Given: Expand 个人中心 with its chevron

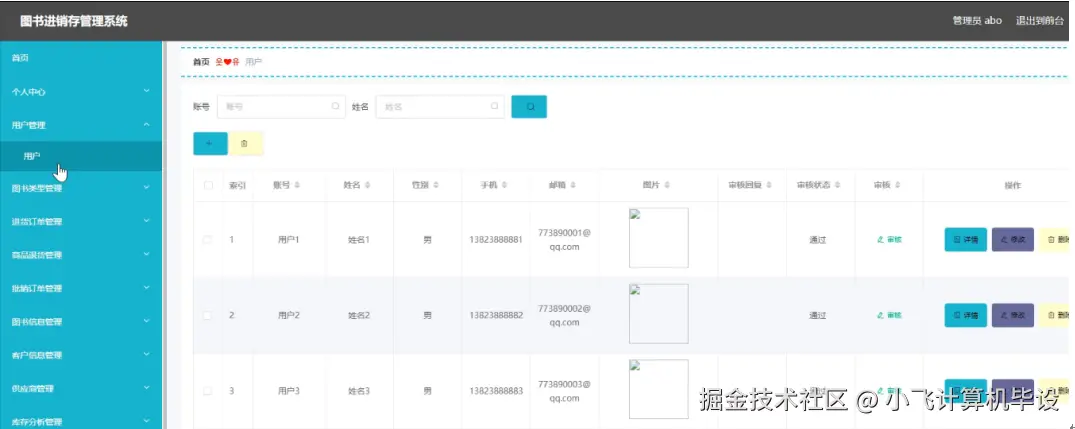Looking at the screenshot, I should (146, 91).
